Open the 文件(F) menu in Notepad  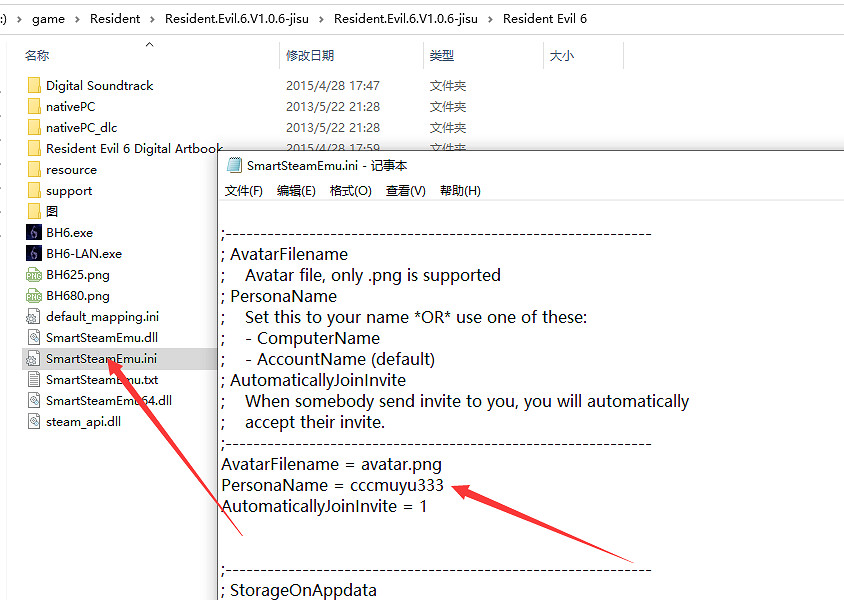[244, 191]
